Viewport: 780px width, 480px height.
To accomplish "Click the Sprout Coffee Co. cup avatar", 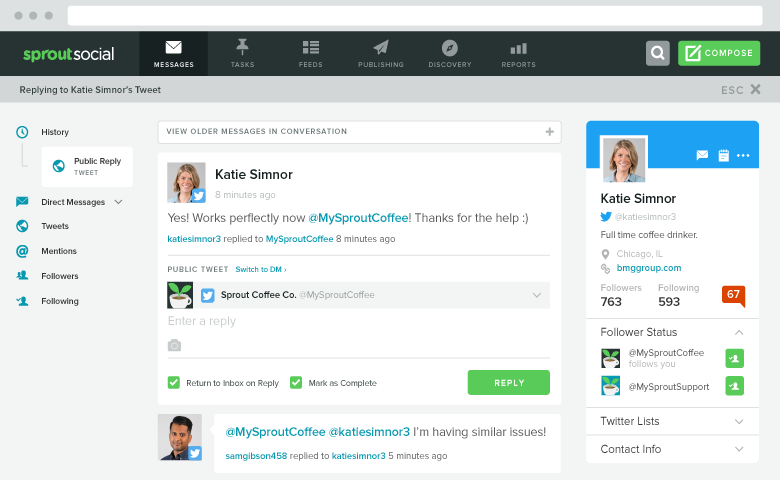I will click(180, 295).
